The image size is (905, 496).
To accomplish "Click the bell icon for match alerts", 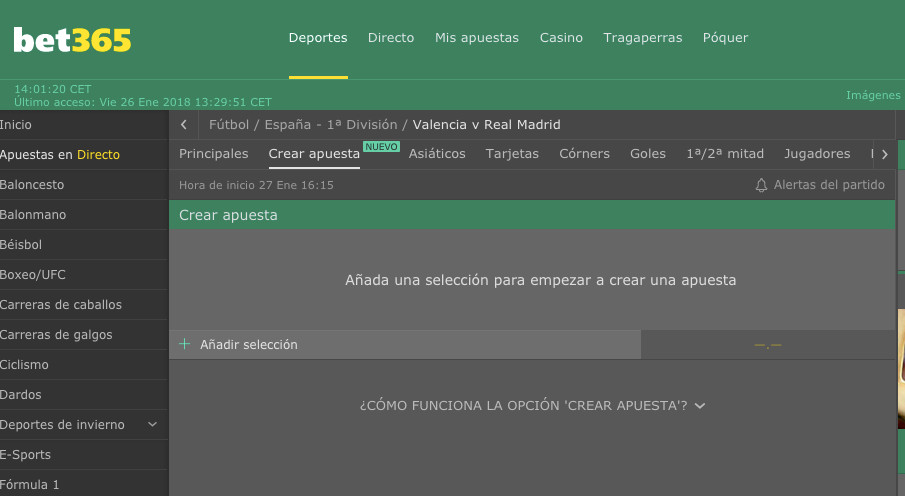I will pyautogui.click(x=761, y=185).
